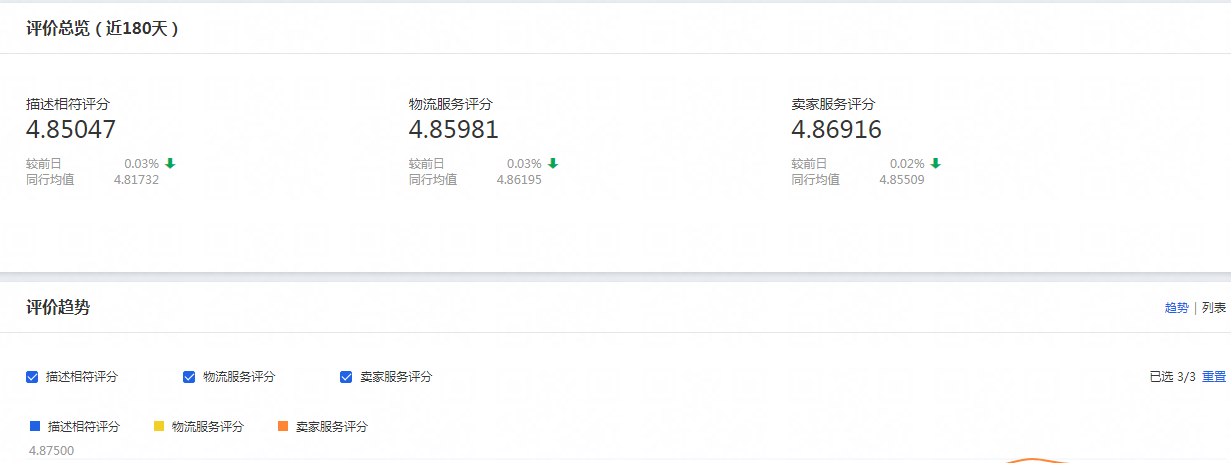The image size is (1231, 463).
Task: Click the 重置 link
Action: pyautogui.click(x=1214, y=377)
